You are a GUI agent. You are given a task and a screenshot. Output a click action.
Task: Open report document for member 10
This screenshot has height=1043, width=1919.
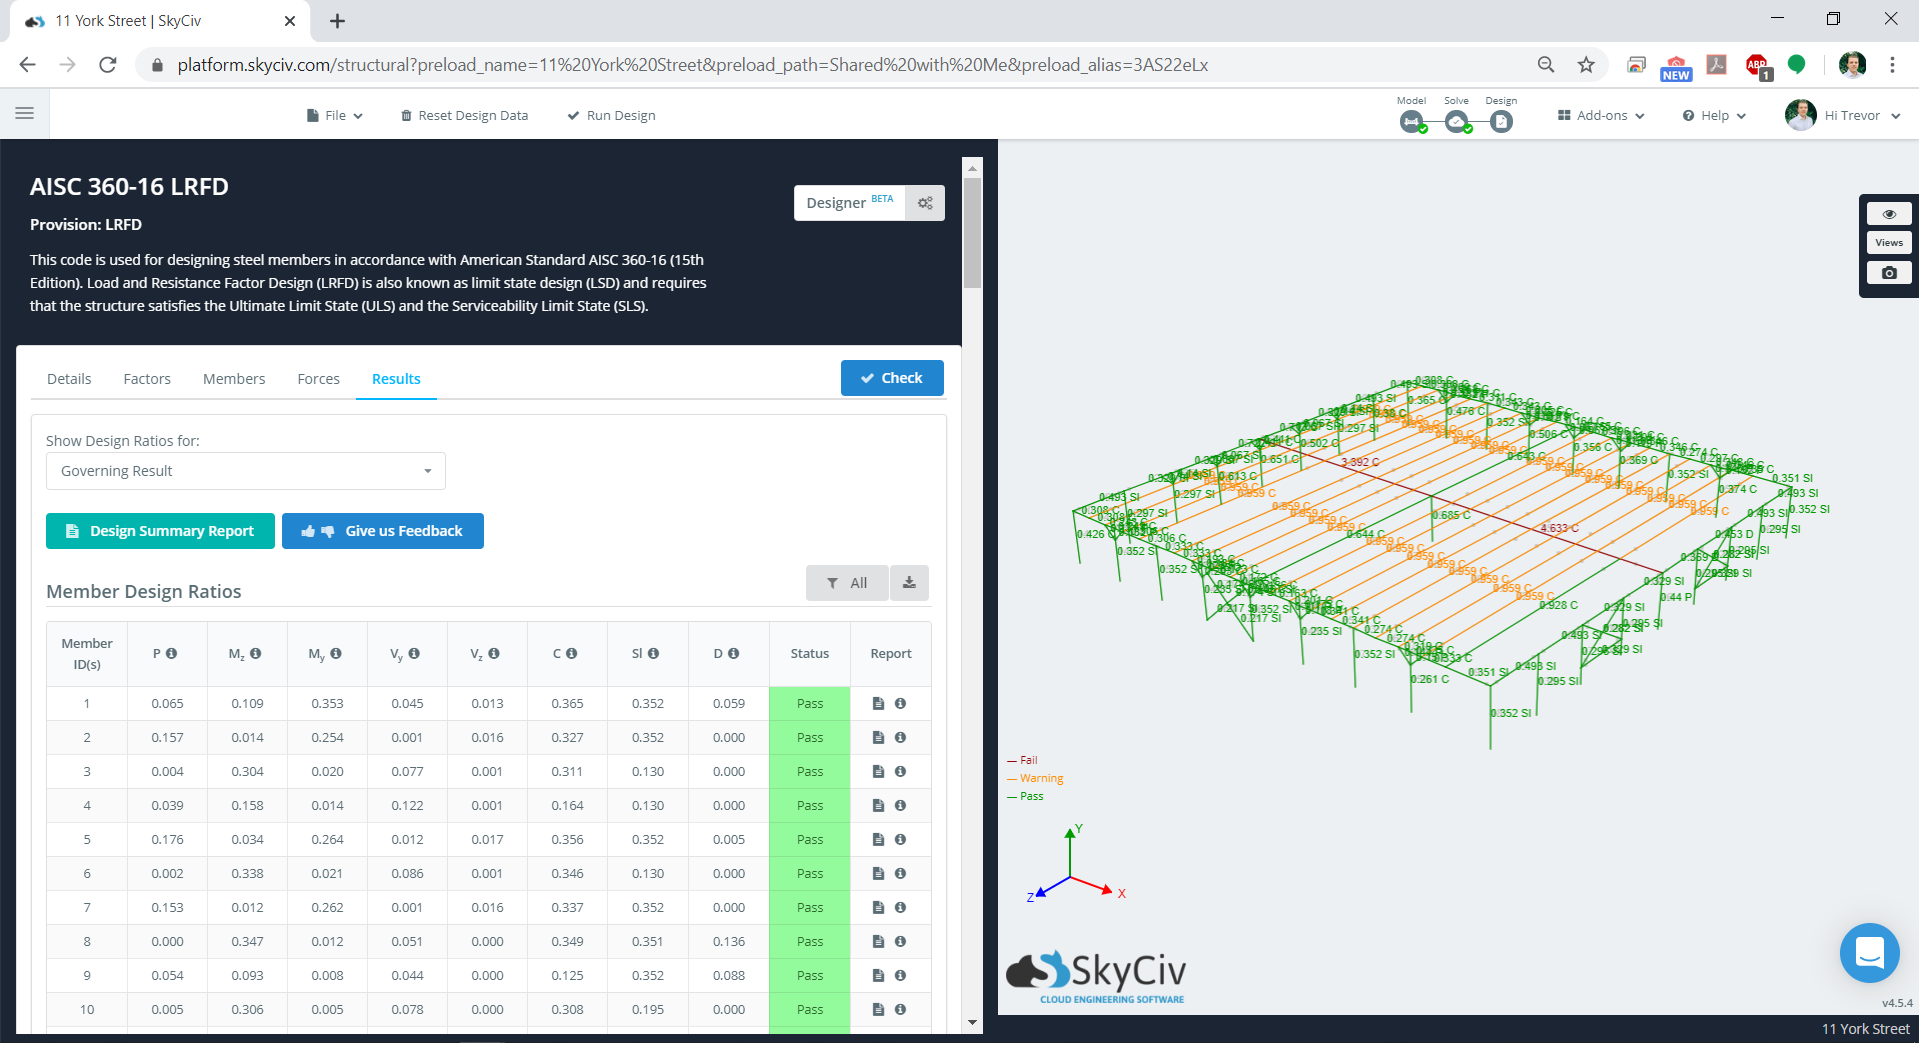(878, 1009)
